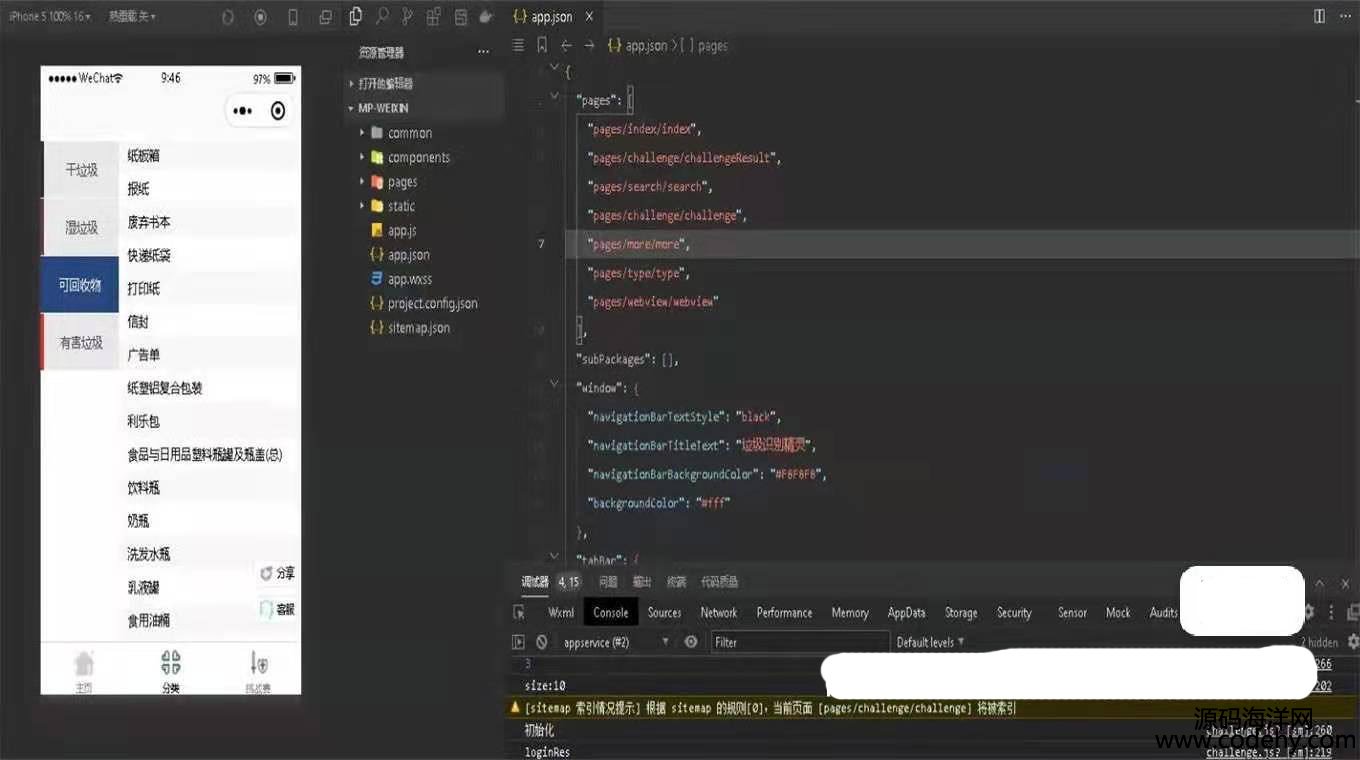
Task: Expand the common folder
Action: click(x=362, y=133)
